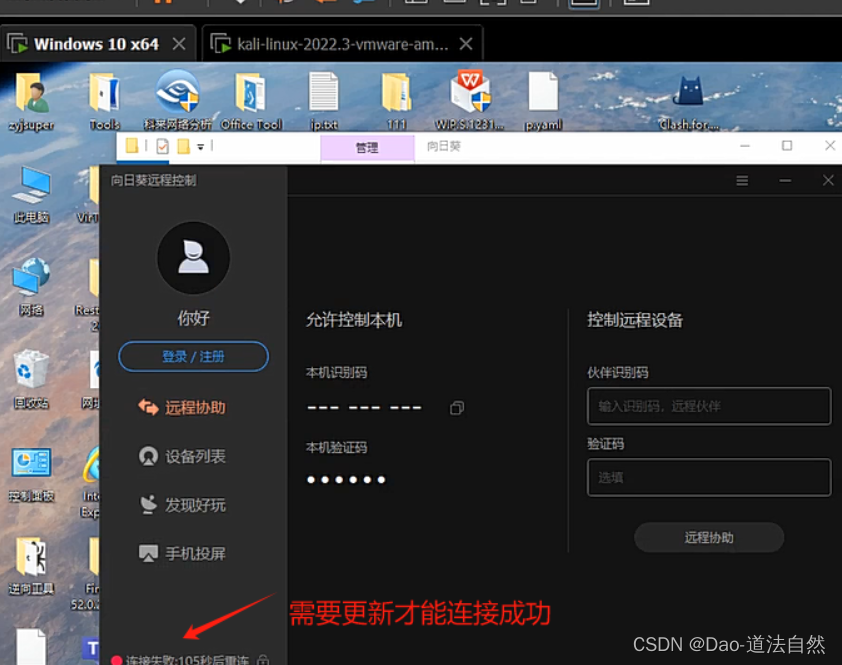Select the 管理 ribbon tab in Explorer
Viewport: 842px width, 665px height.
[367, 148]
